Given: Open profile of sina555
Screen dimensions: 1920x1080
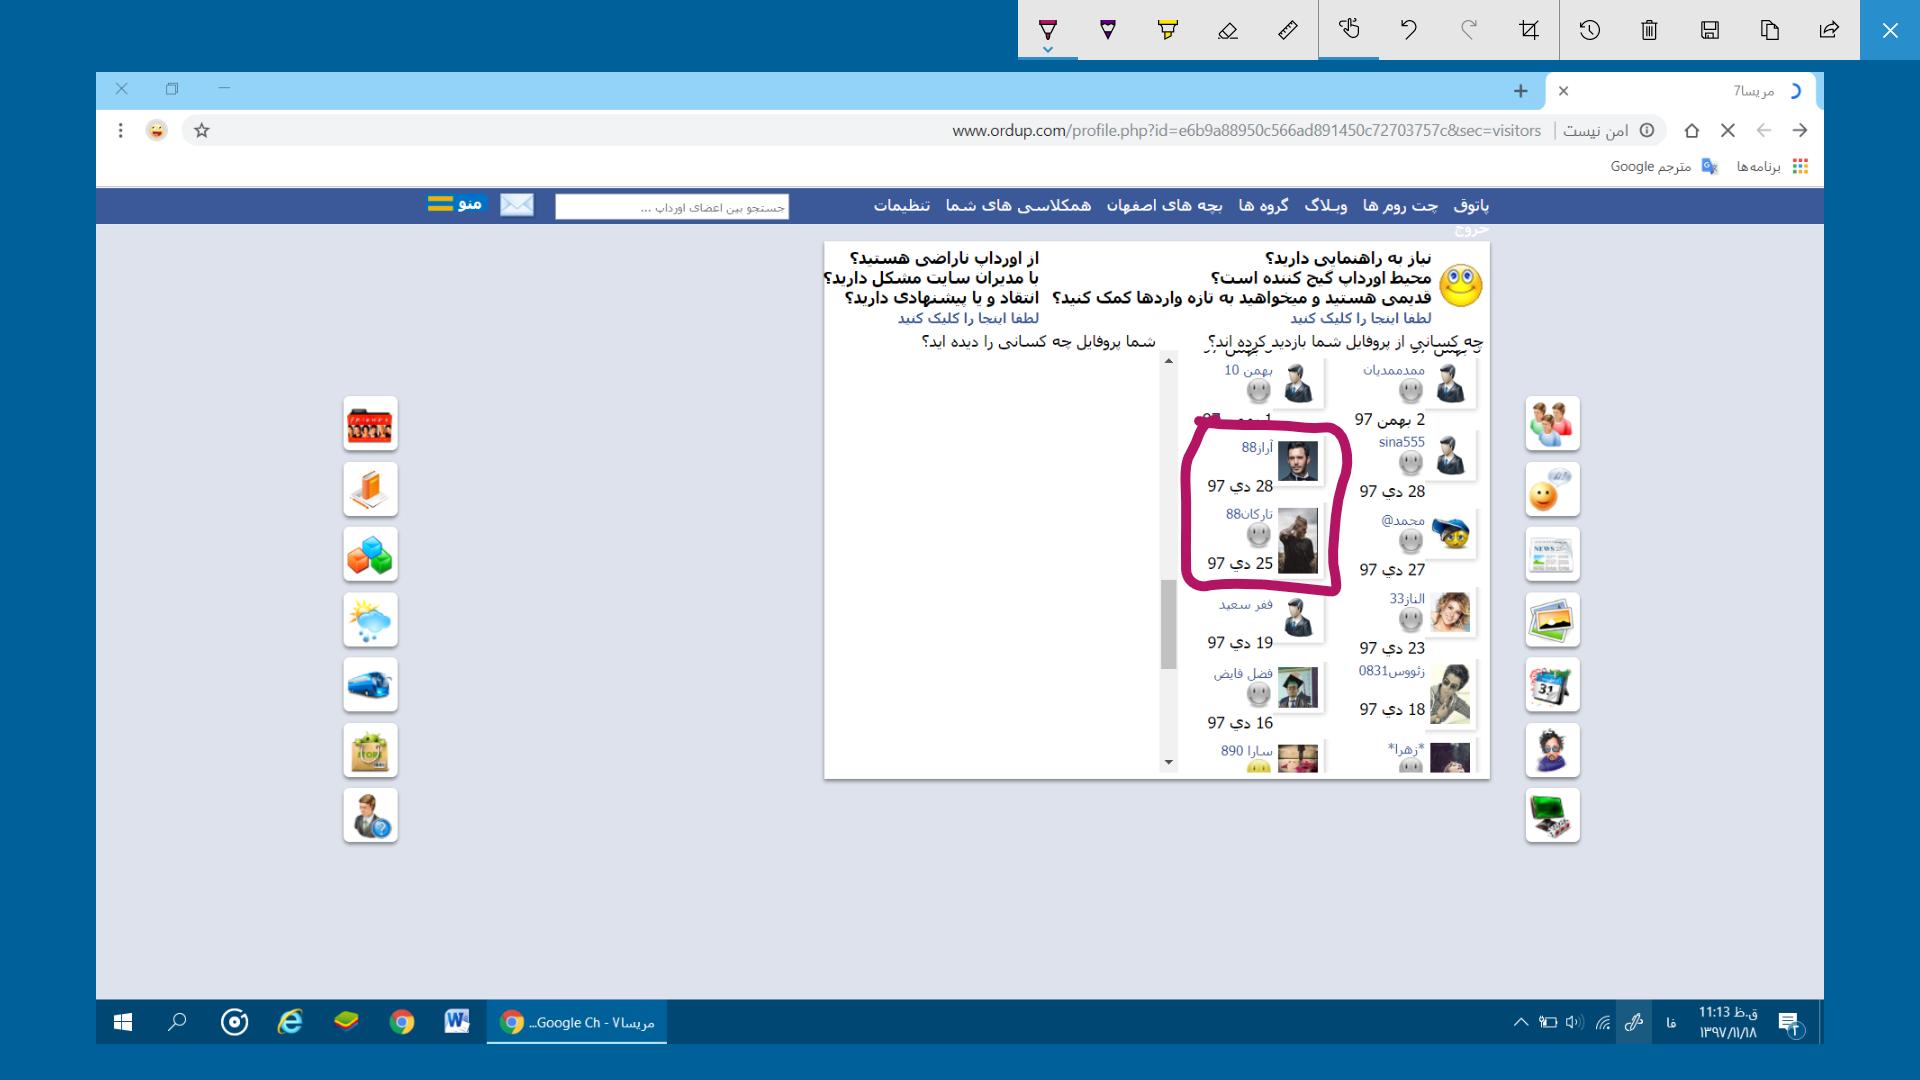Looking at the screenshot, I should (1401, 442).
